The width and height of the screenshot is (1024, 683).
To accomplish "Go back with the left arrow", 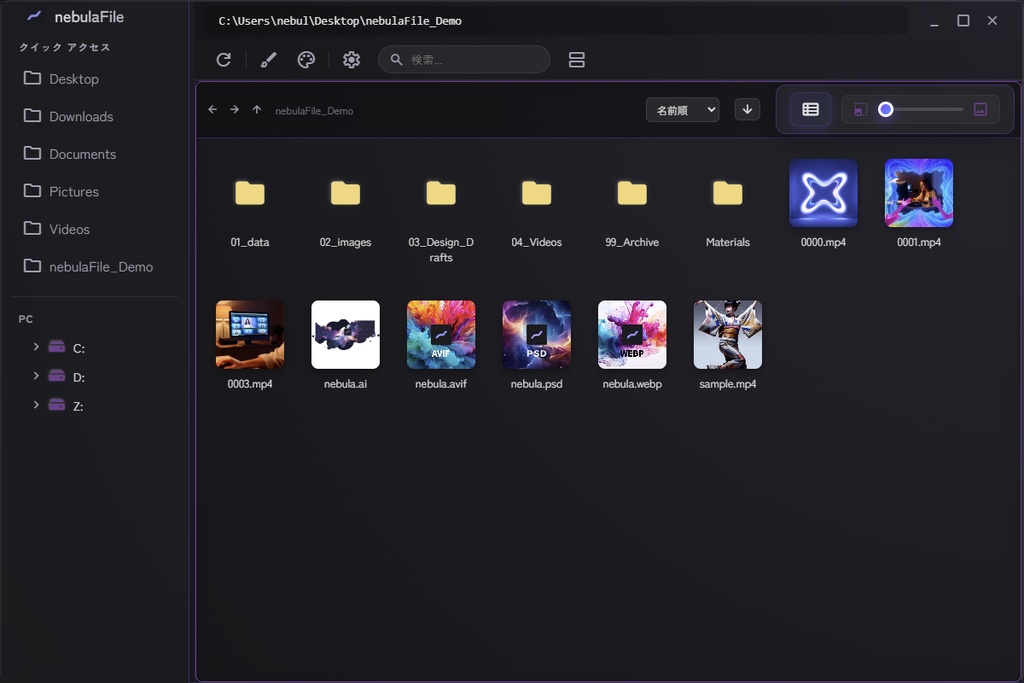I will [212, 110].
